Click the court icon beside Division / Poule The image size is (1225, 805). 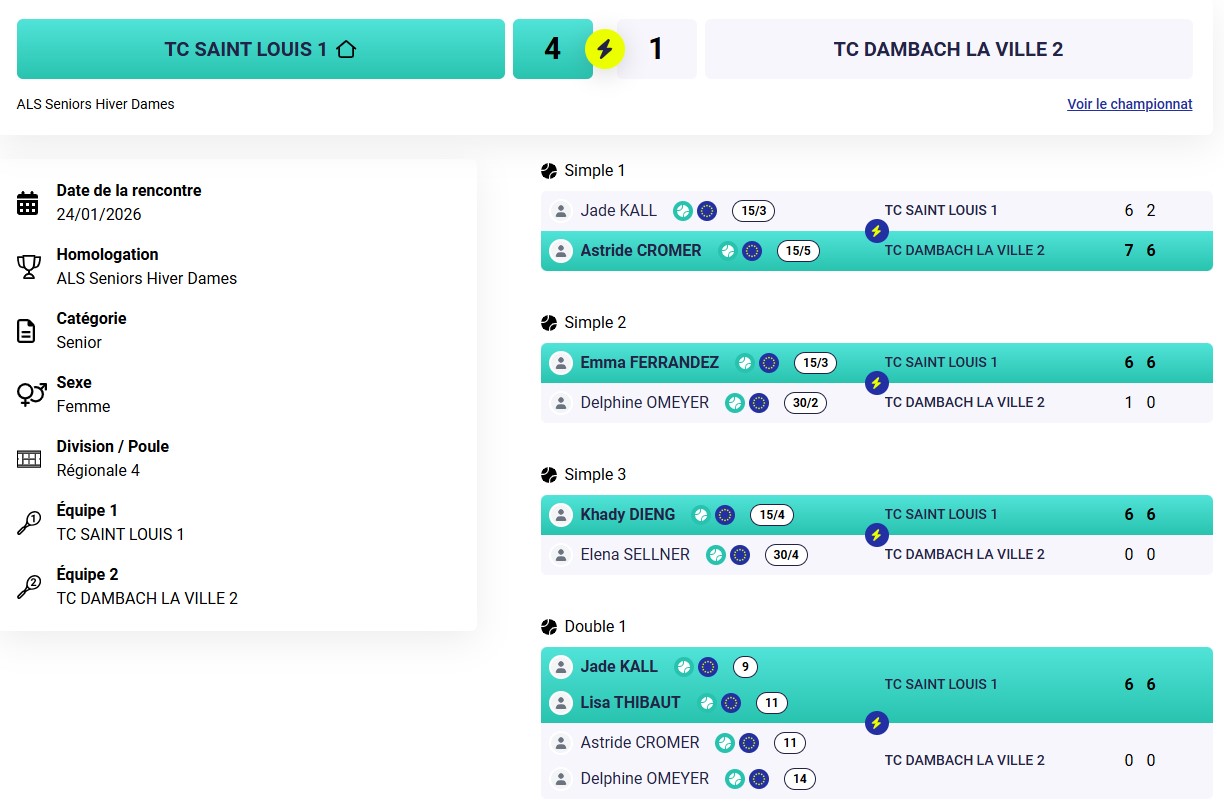tap(28, 459)
